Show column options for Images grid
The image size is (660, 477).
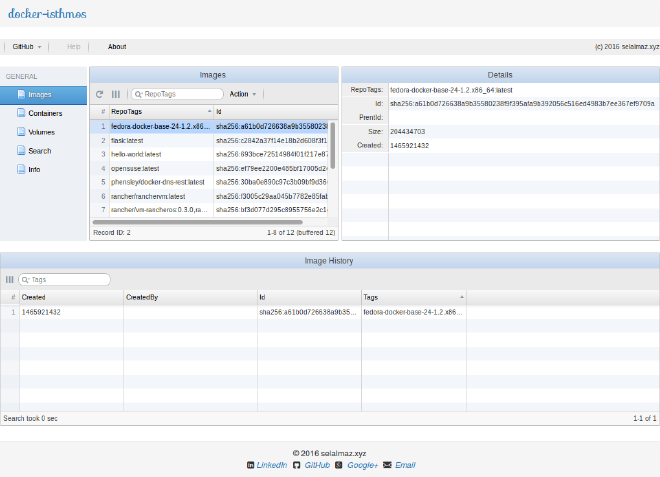pos(116,94)
